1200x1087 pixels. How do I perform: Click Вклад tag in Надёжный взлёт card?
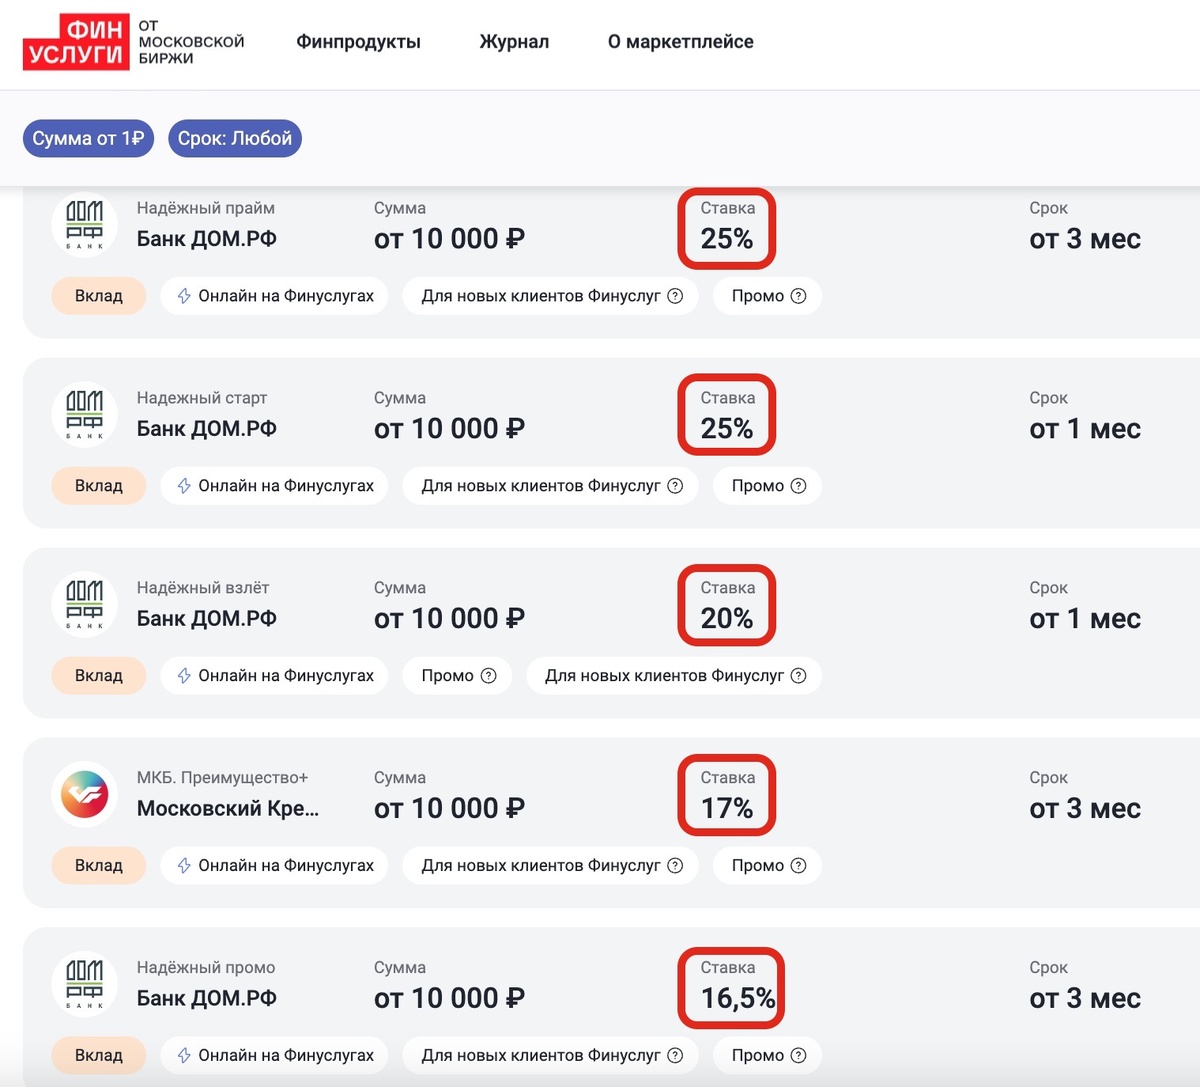[99, 676]
